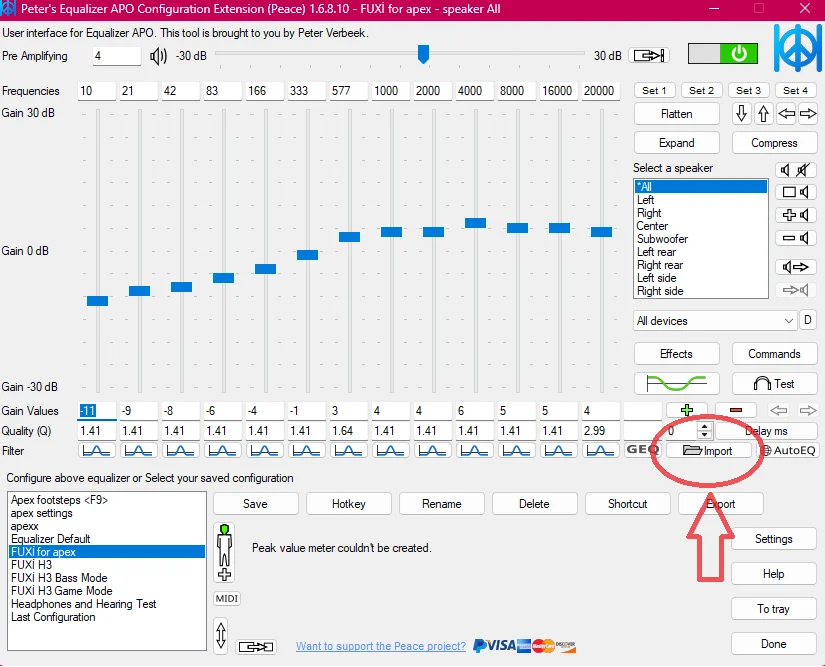Click the shift left arrow beside Flatten
Viewport: 825px width, 667px height.
(786, 114)
